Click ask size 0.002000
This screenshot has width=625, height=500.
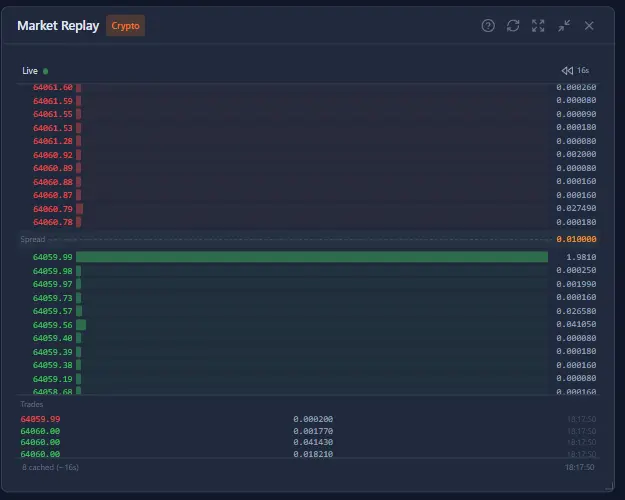[576, 154]
